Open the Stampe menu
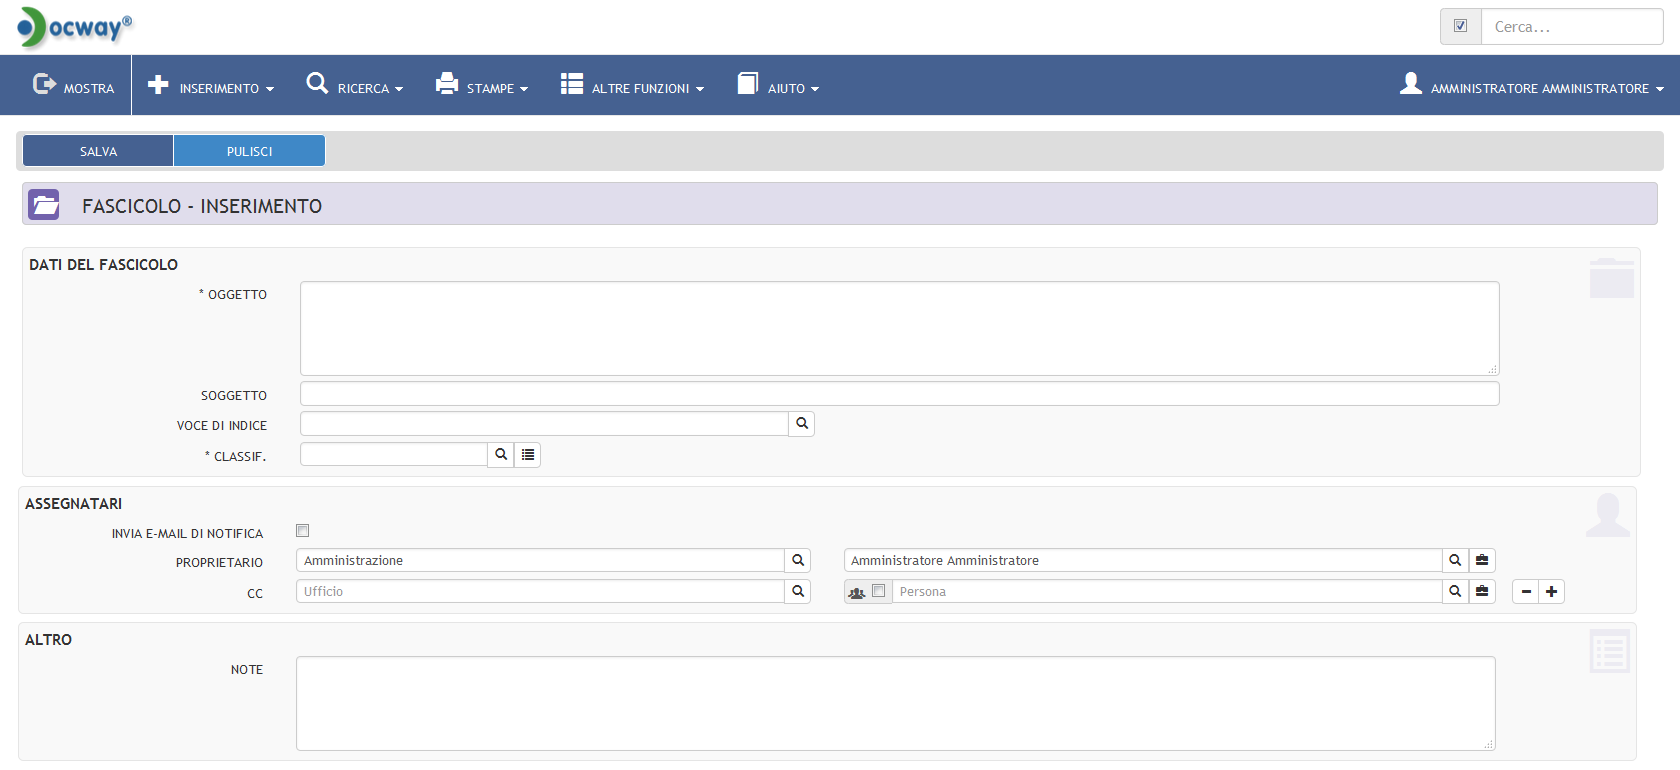The height and width of the screenshot is (770, 1680). [482, 87]
